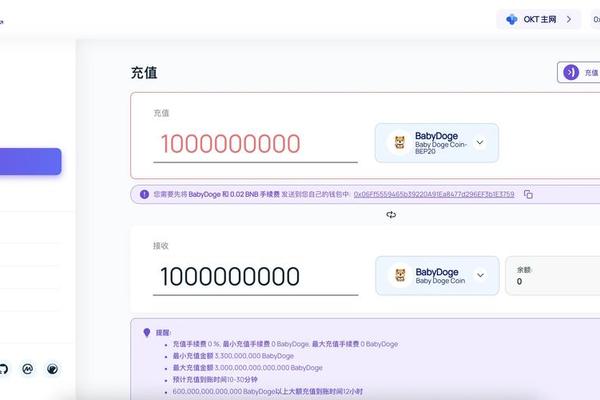
Task: Swap deposit and receive direction
Action: (391, 215)
